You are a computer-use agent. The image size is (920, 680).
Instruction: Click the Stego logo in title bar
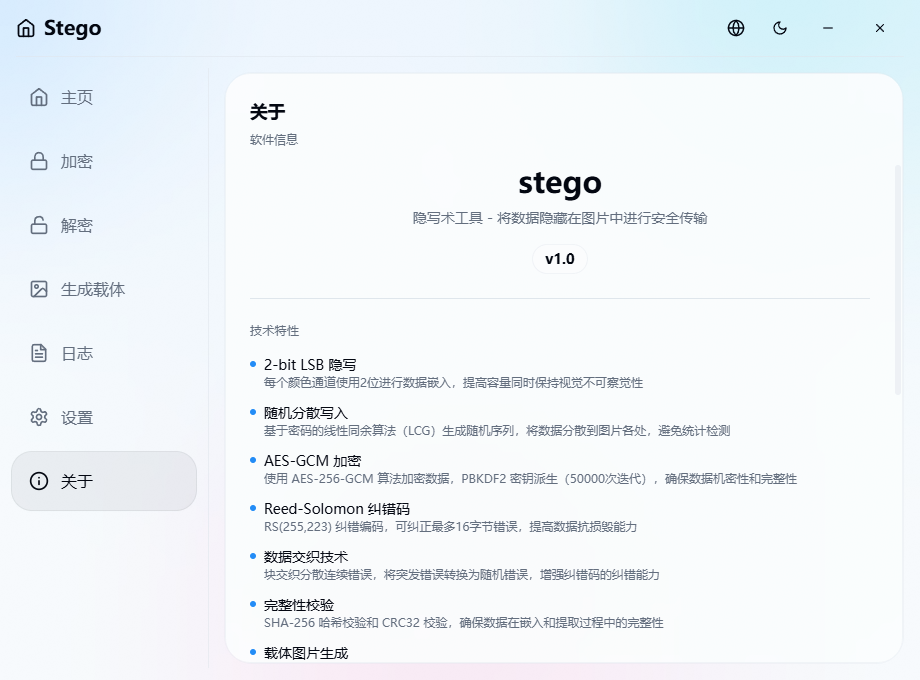click(60, 28)
